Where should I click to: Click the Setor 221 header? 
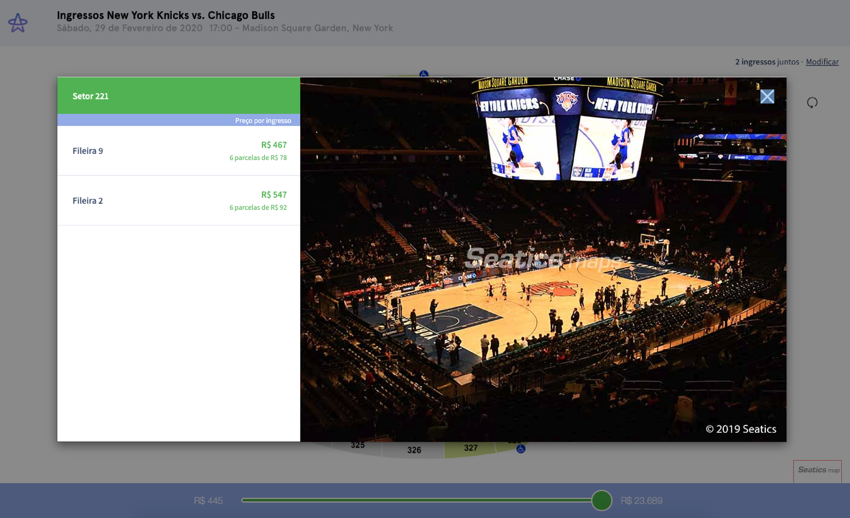click(x=178, y=96)
